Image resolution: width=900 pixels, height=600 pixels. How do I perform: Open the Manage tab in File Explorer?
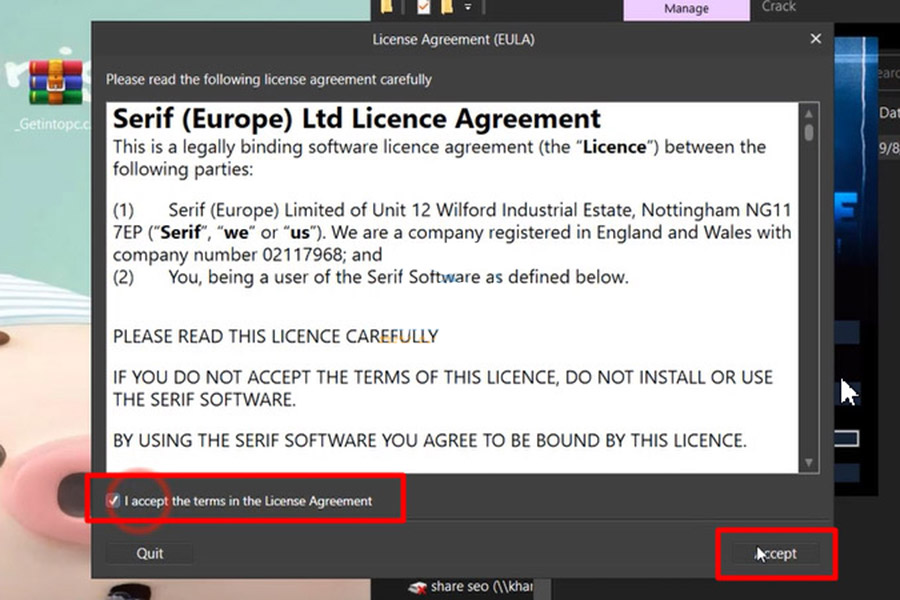tap(686, 9)
